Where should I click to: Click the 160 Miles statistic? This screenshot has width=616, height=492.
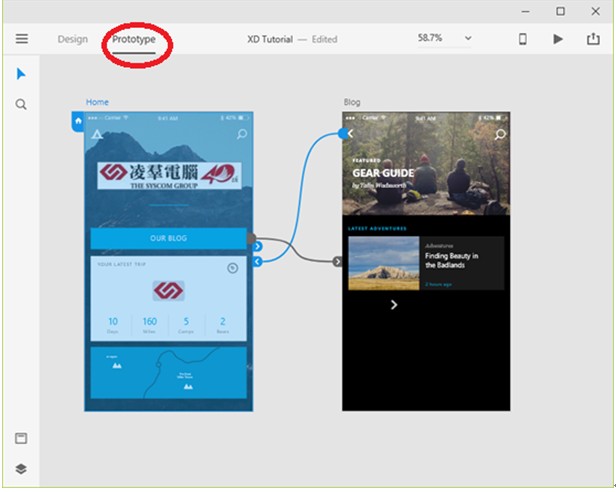[x=149, y=325]
